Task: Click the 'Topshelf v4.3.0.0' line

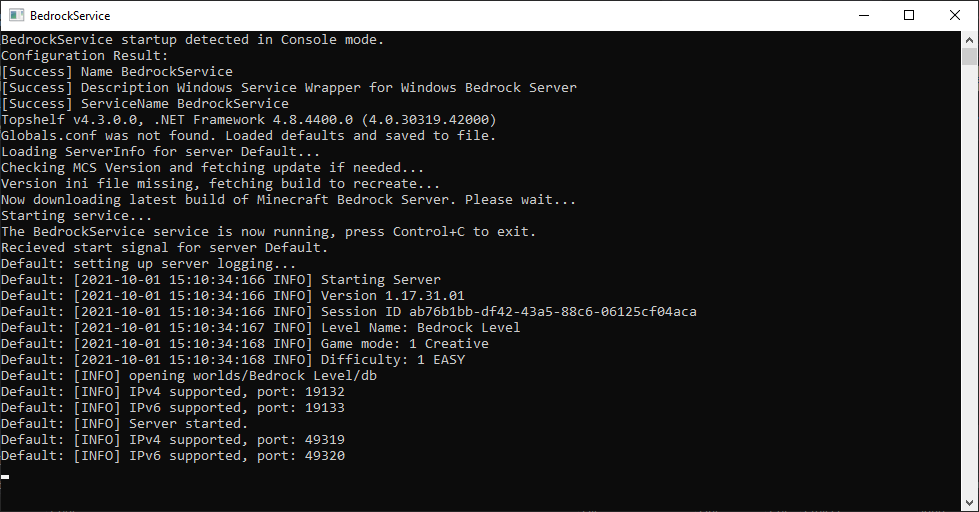Action: tap(248, 120)
